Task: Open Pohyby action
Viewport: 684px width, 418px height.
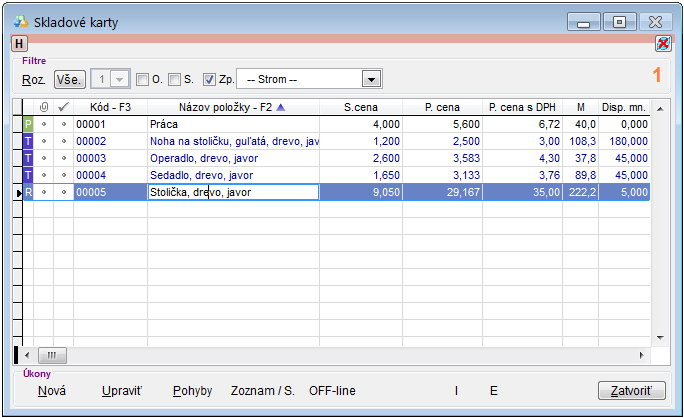Action: click(x=192, y=390)
